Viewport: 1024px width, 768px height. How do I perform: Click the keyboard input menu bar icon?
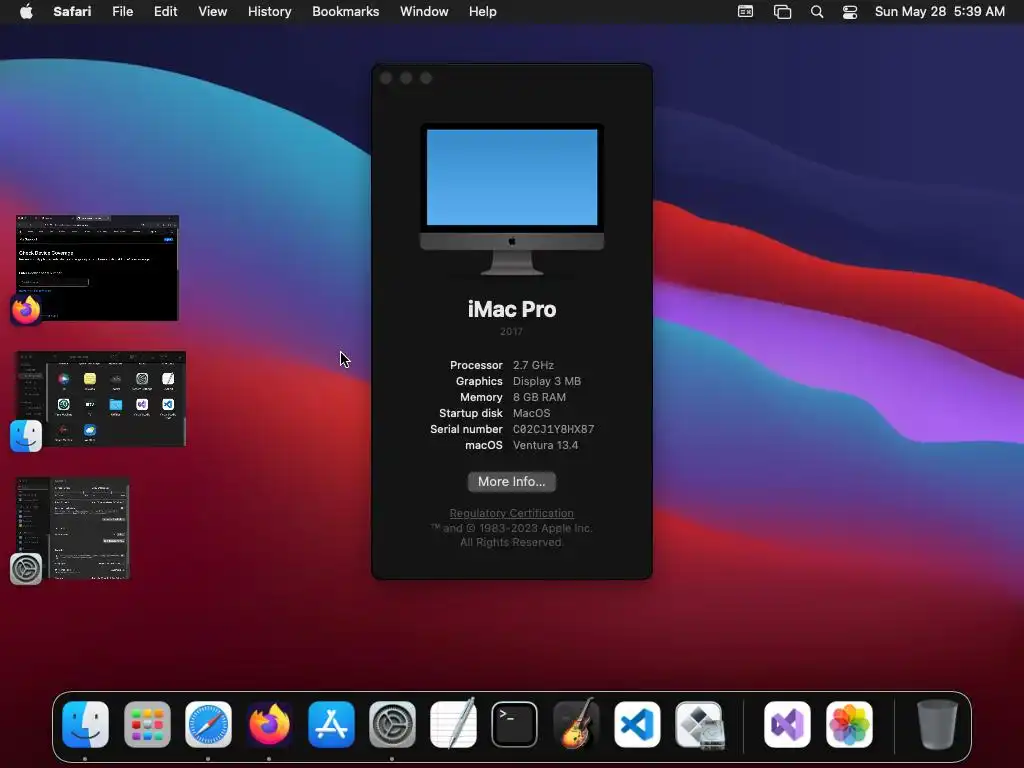[x=745, y=11]
